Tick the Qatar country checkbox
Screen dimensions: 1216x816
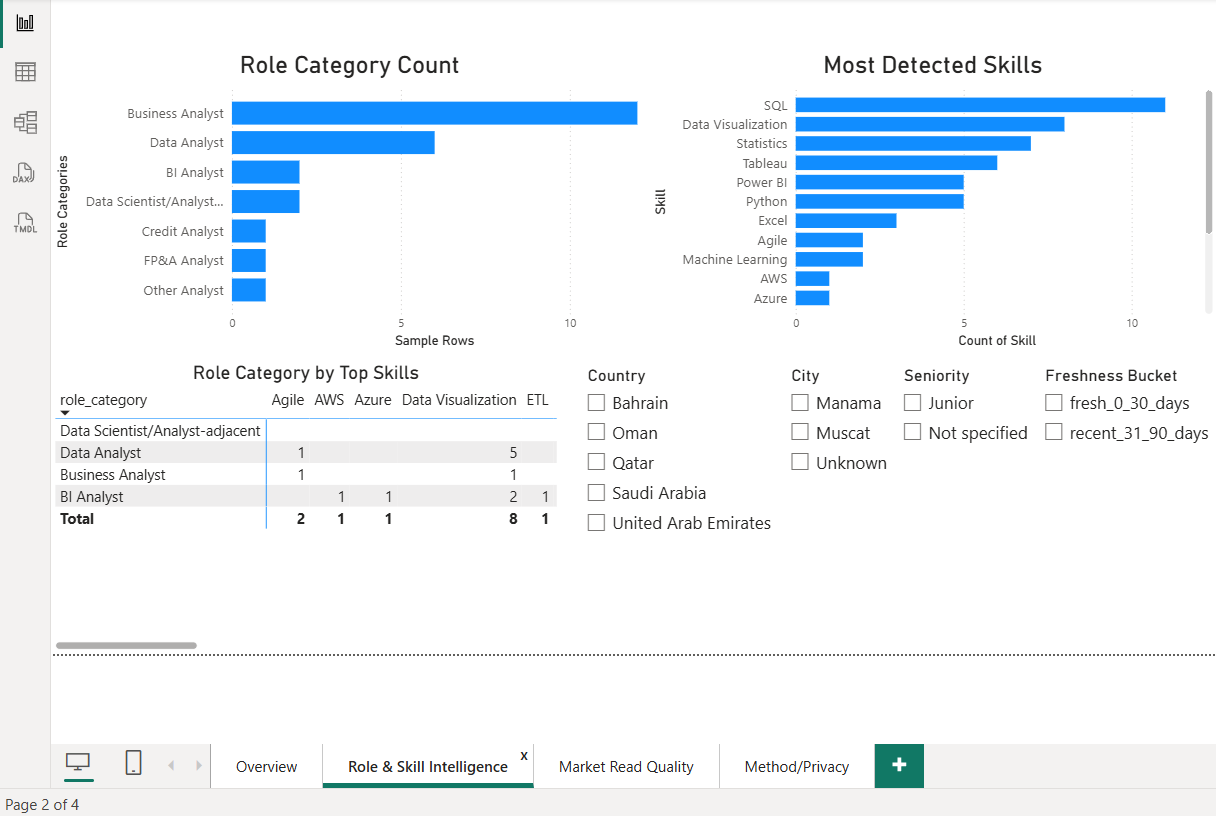[597, 463]
